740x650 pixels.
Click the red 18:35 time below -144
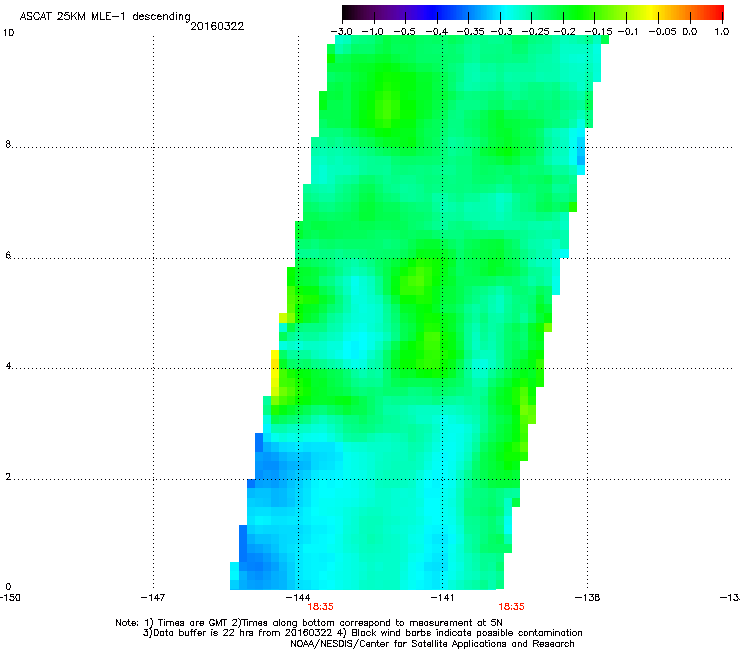coord(320,607)
